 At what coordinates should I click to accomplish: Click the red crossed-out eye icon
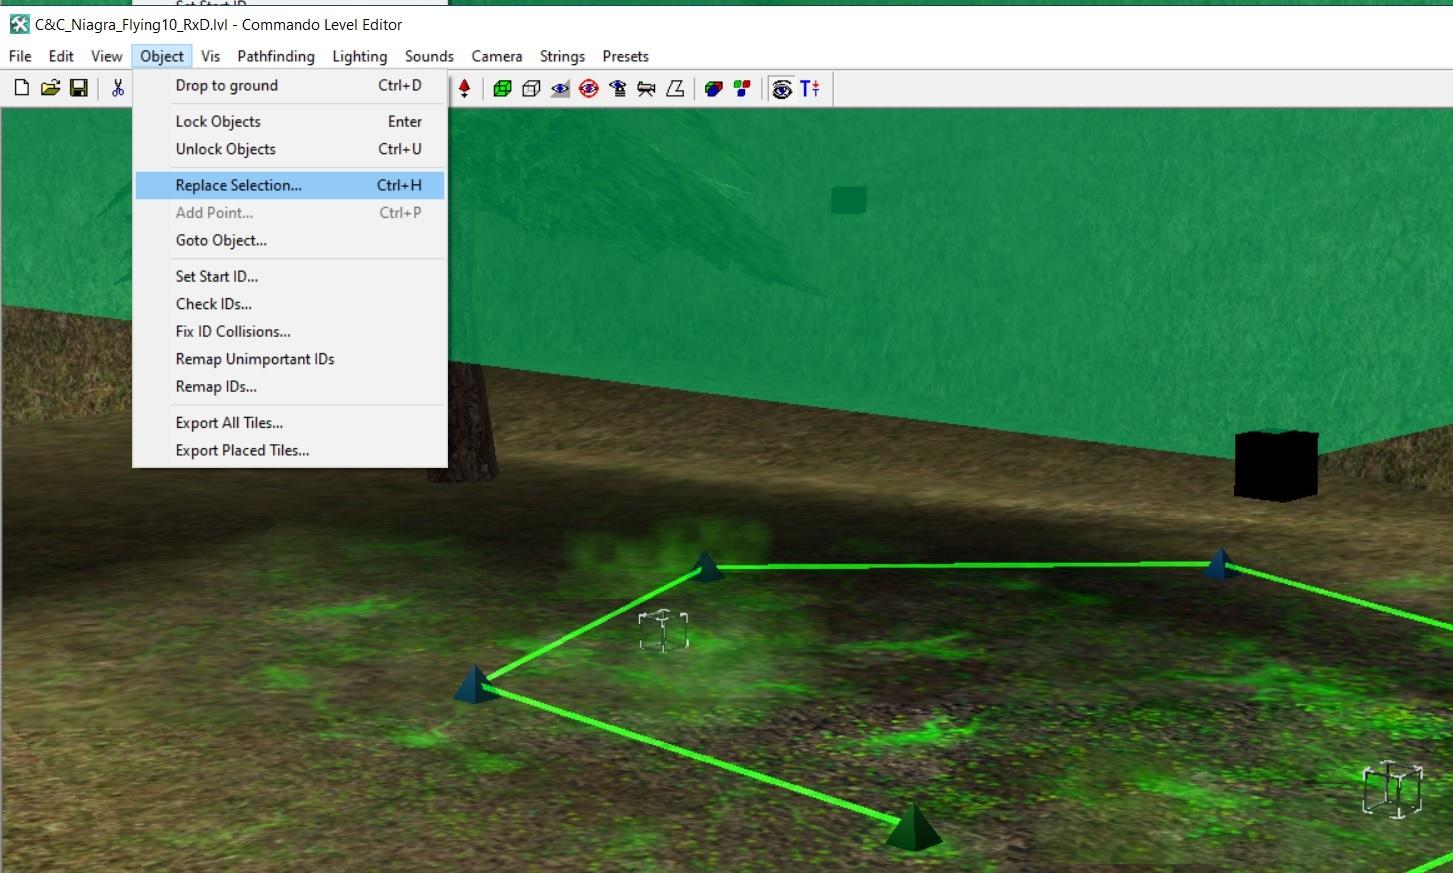click(x=589, y=89)
